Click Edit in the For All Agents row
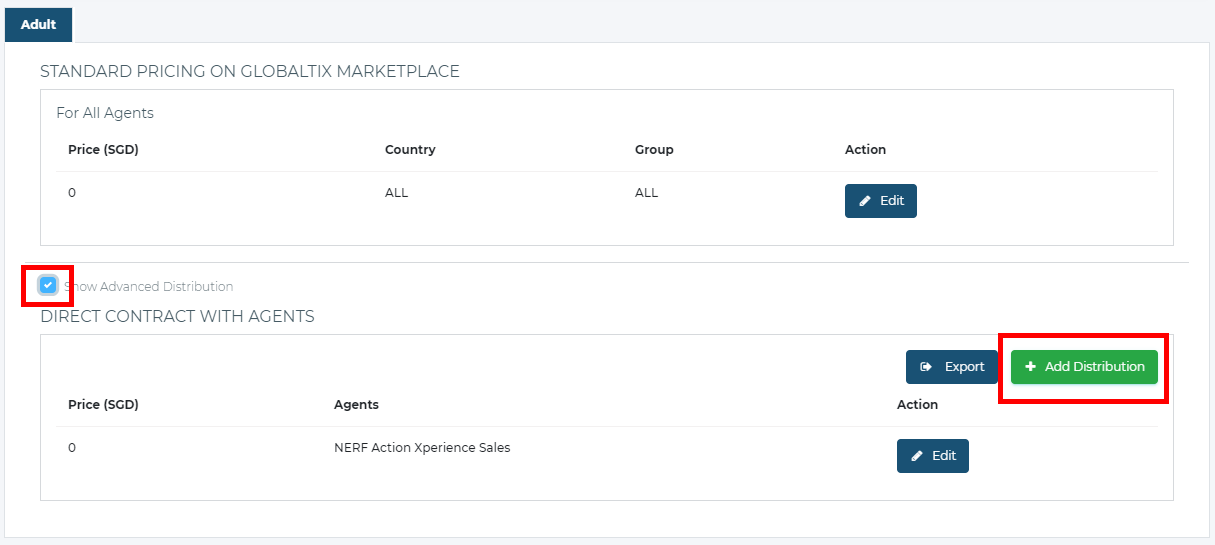The height and width of the screenshot is (545, 1215). 881,201
